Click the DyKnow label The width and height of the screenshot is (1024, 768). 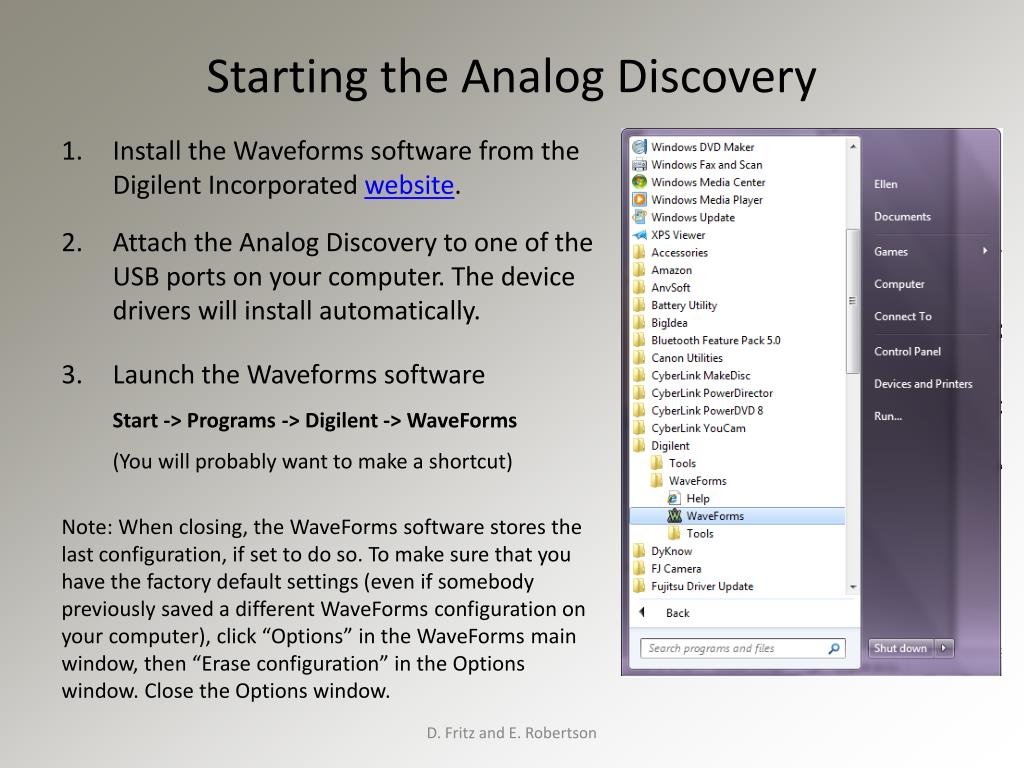[671, 551]
